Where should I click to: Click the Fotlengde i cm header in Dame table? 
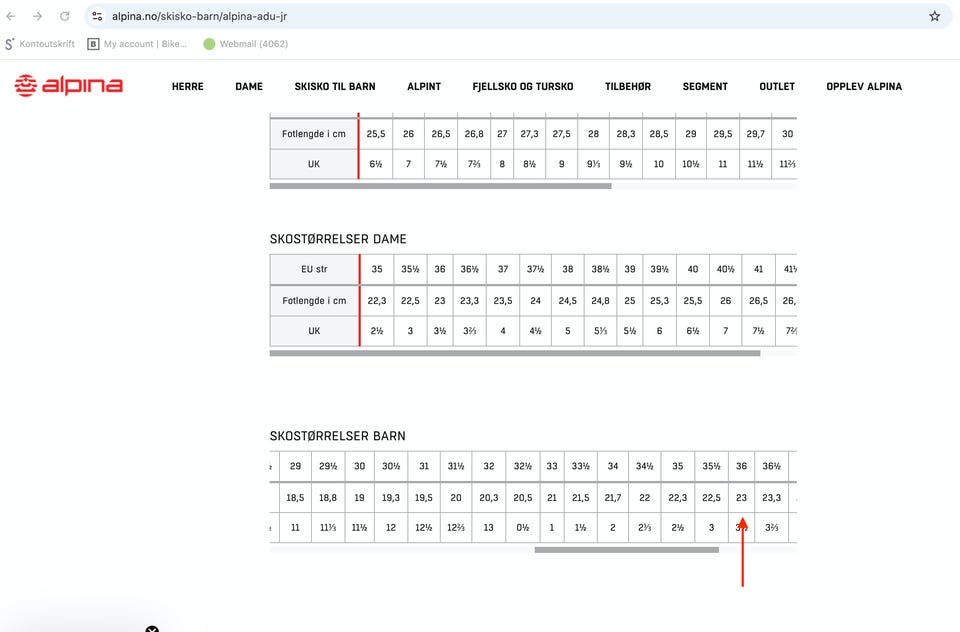pyautogui.click(x=314, y=301)
